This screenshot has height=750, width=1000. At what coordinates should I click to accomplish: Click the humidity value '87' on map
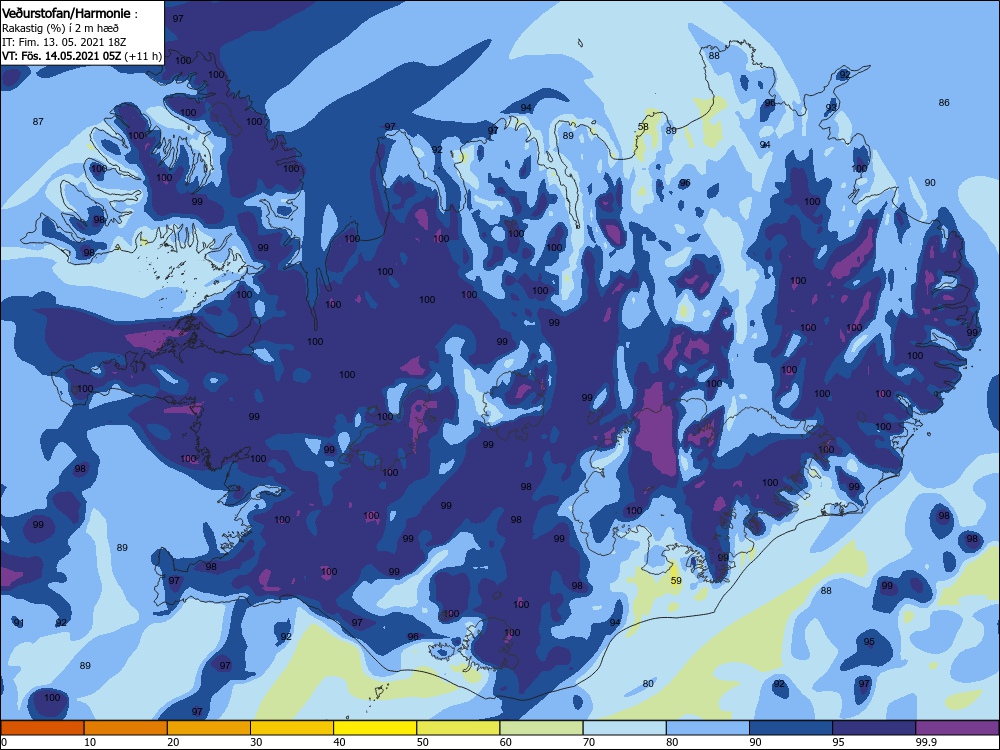click(x=38, y=121)
